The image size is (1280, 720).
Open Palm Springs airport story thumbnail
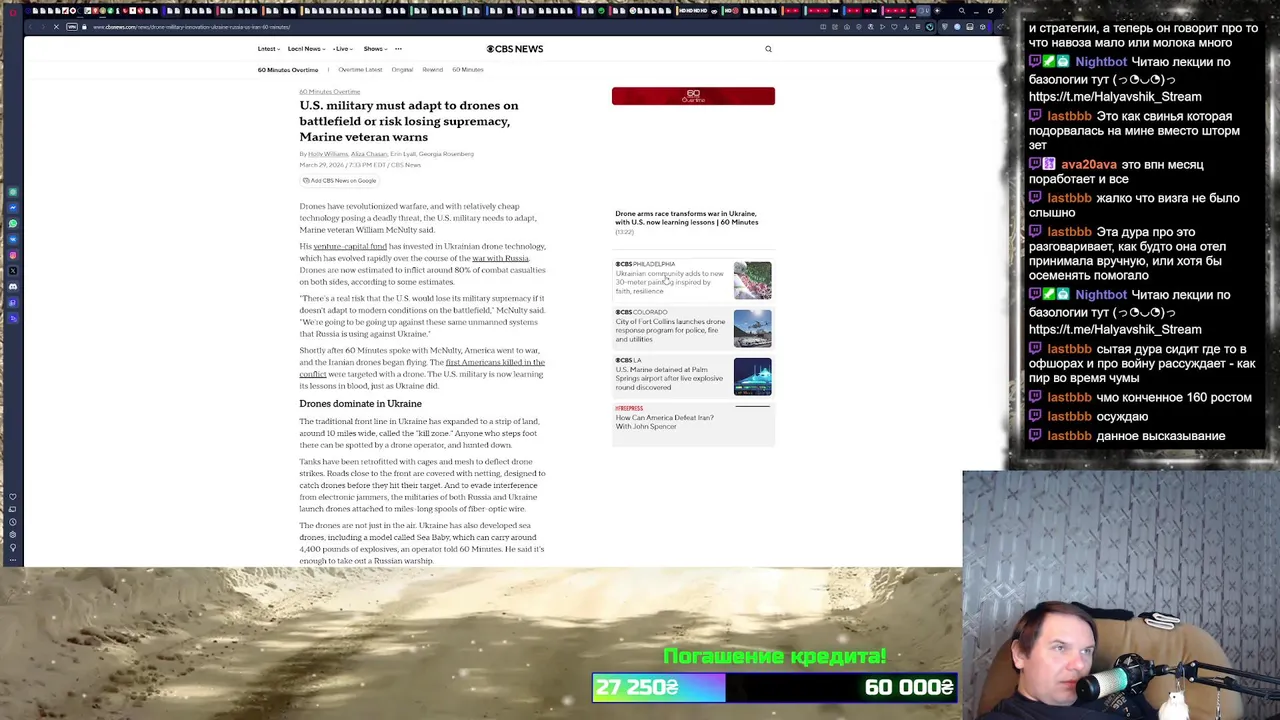(752, 377)
